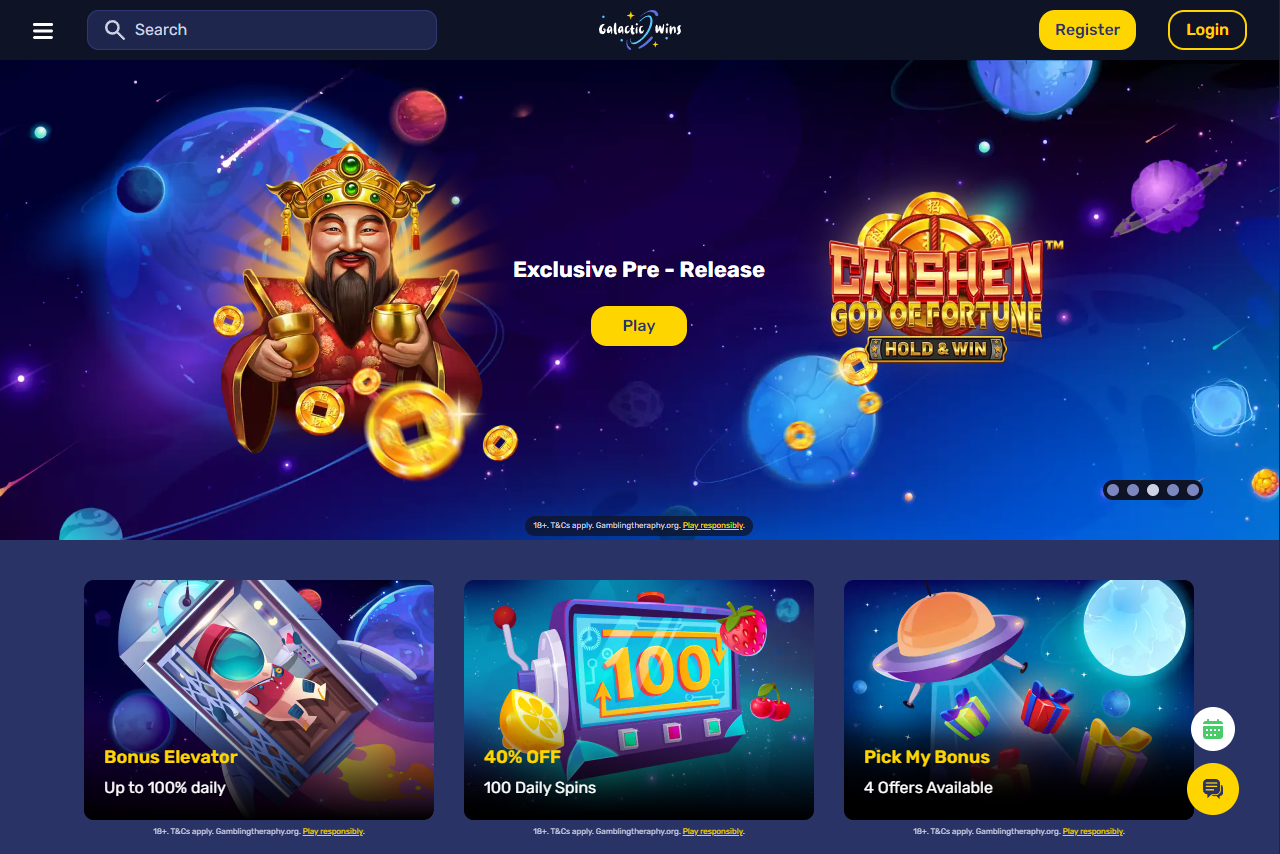Click the search magnifier icon

(x=115, y=30)
